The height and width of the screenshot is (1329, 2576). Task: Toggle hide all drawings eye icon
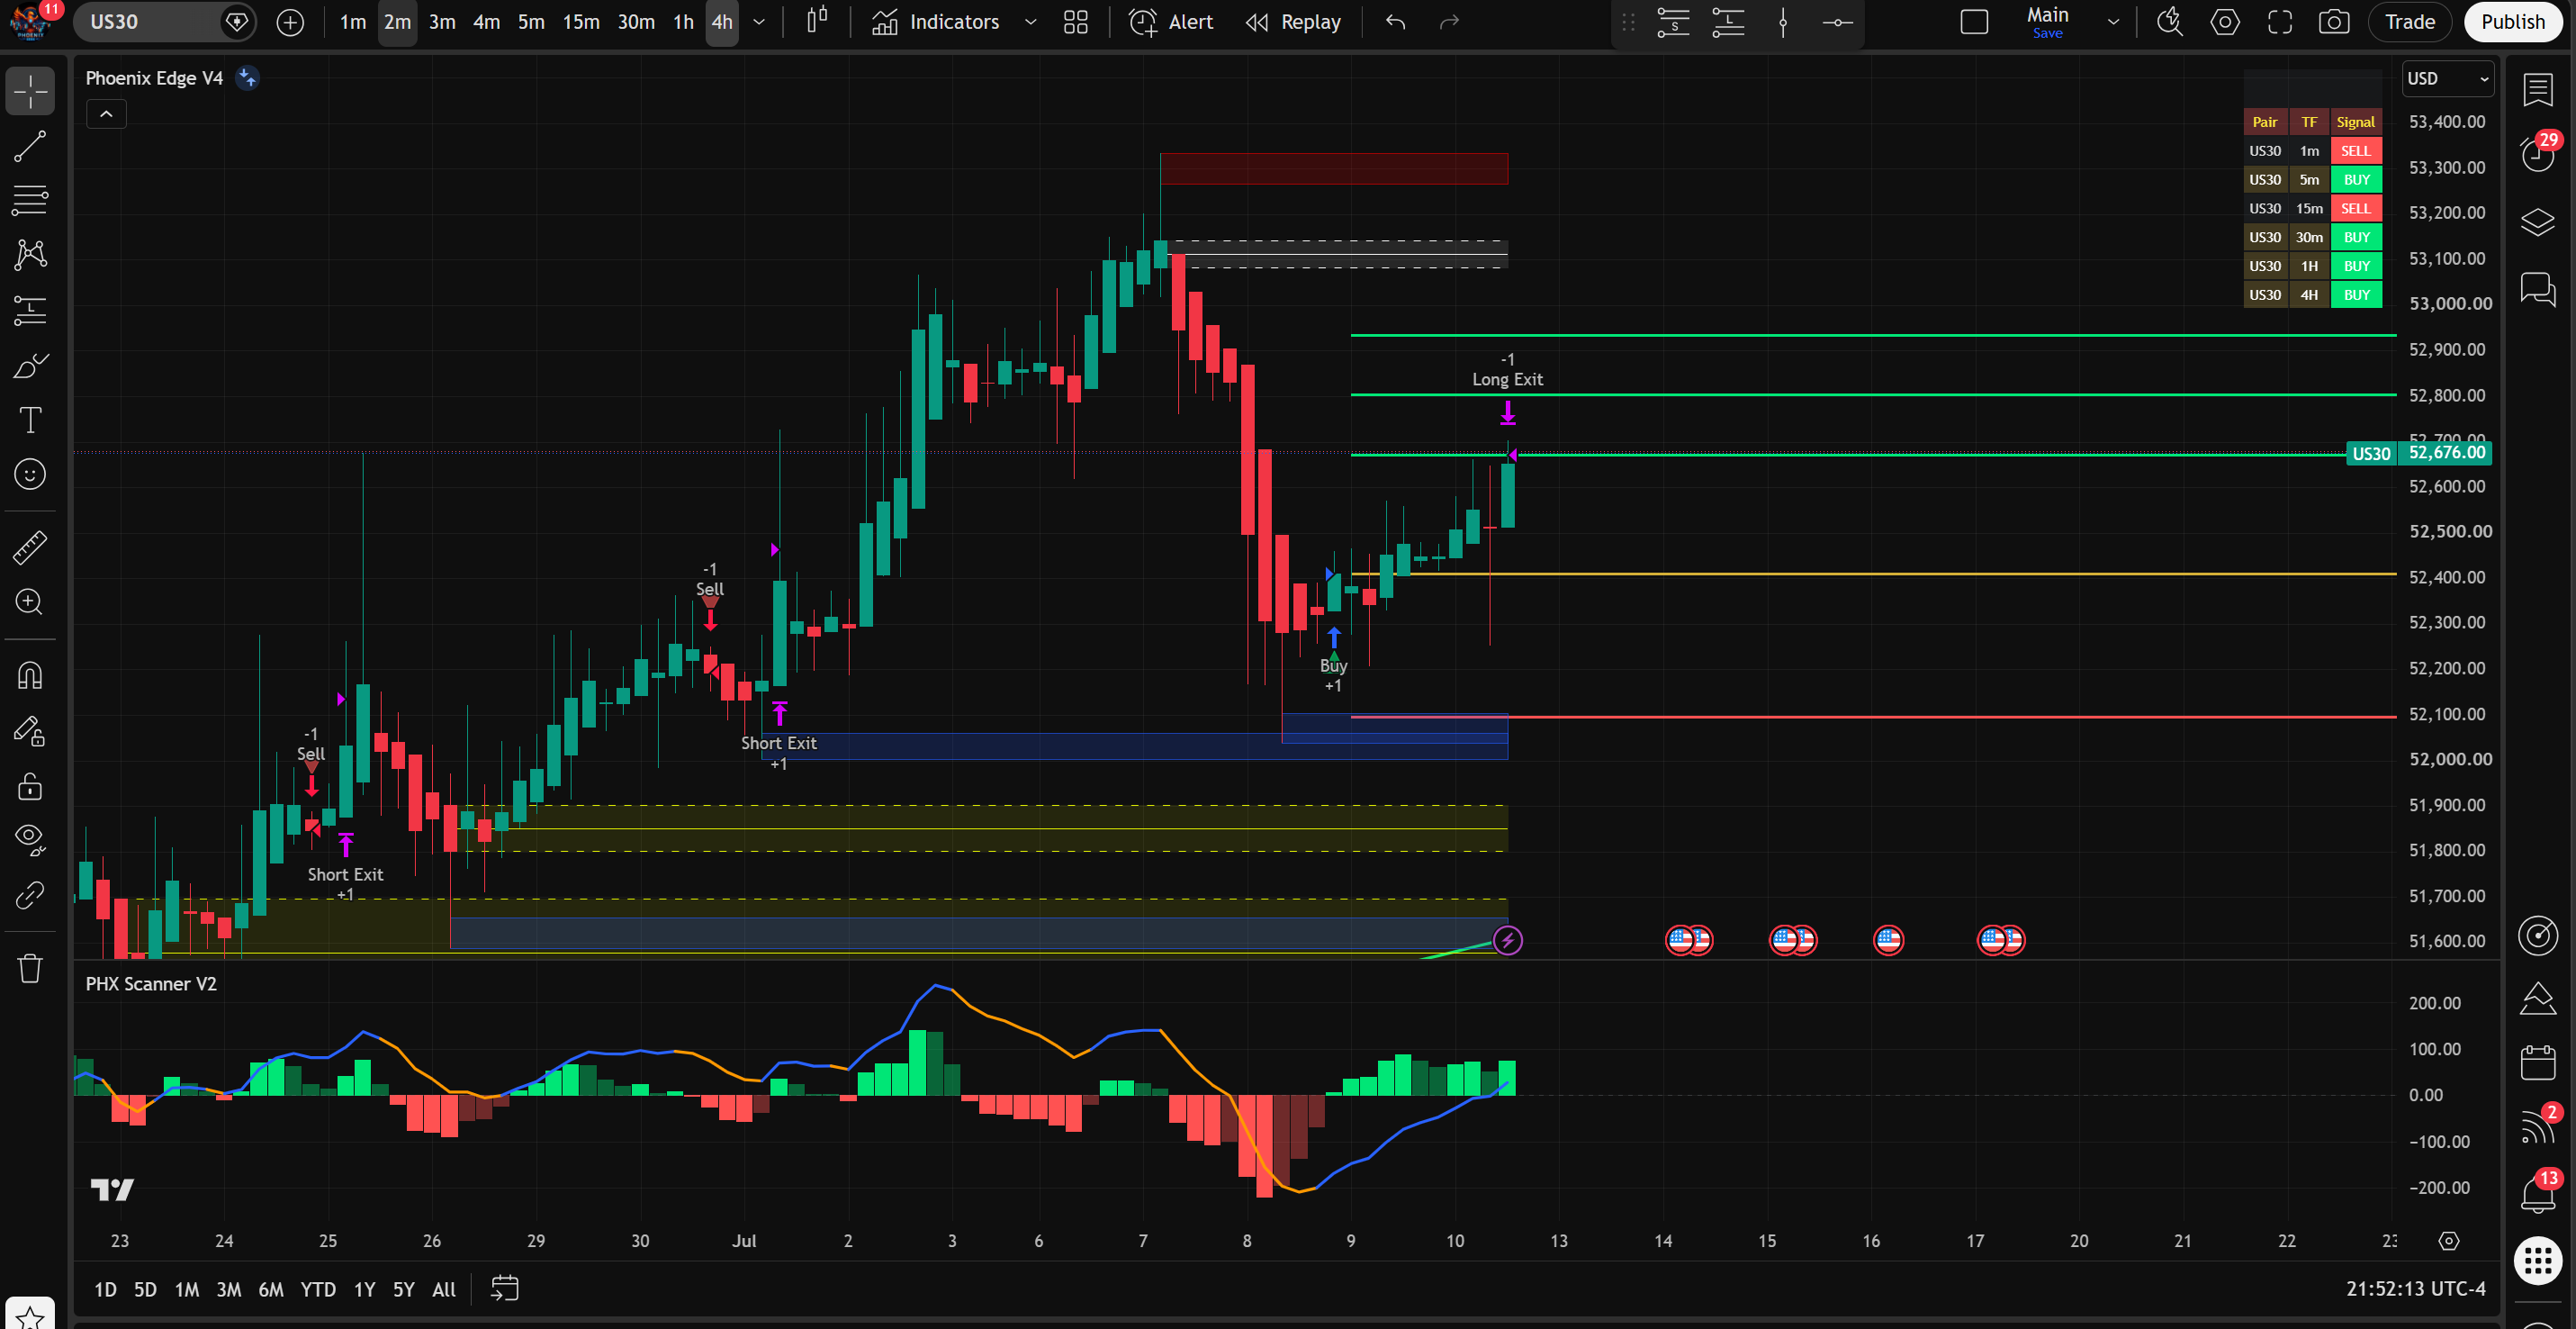(x=30, y=840)
